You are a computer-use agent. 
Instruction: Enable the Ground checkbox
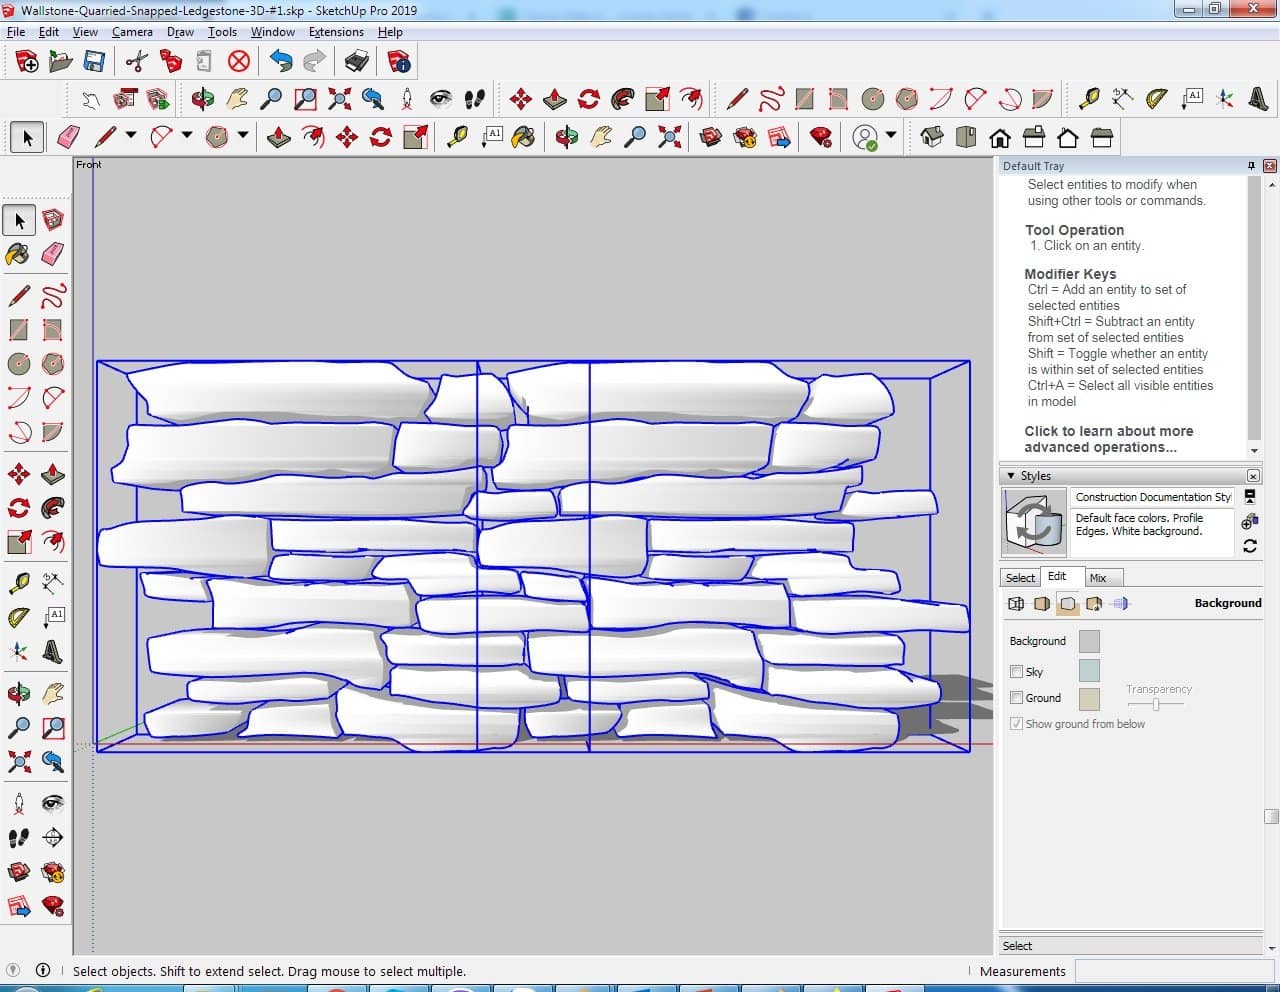[1016, 698]
